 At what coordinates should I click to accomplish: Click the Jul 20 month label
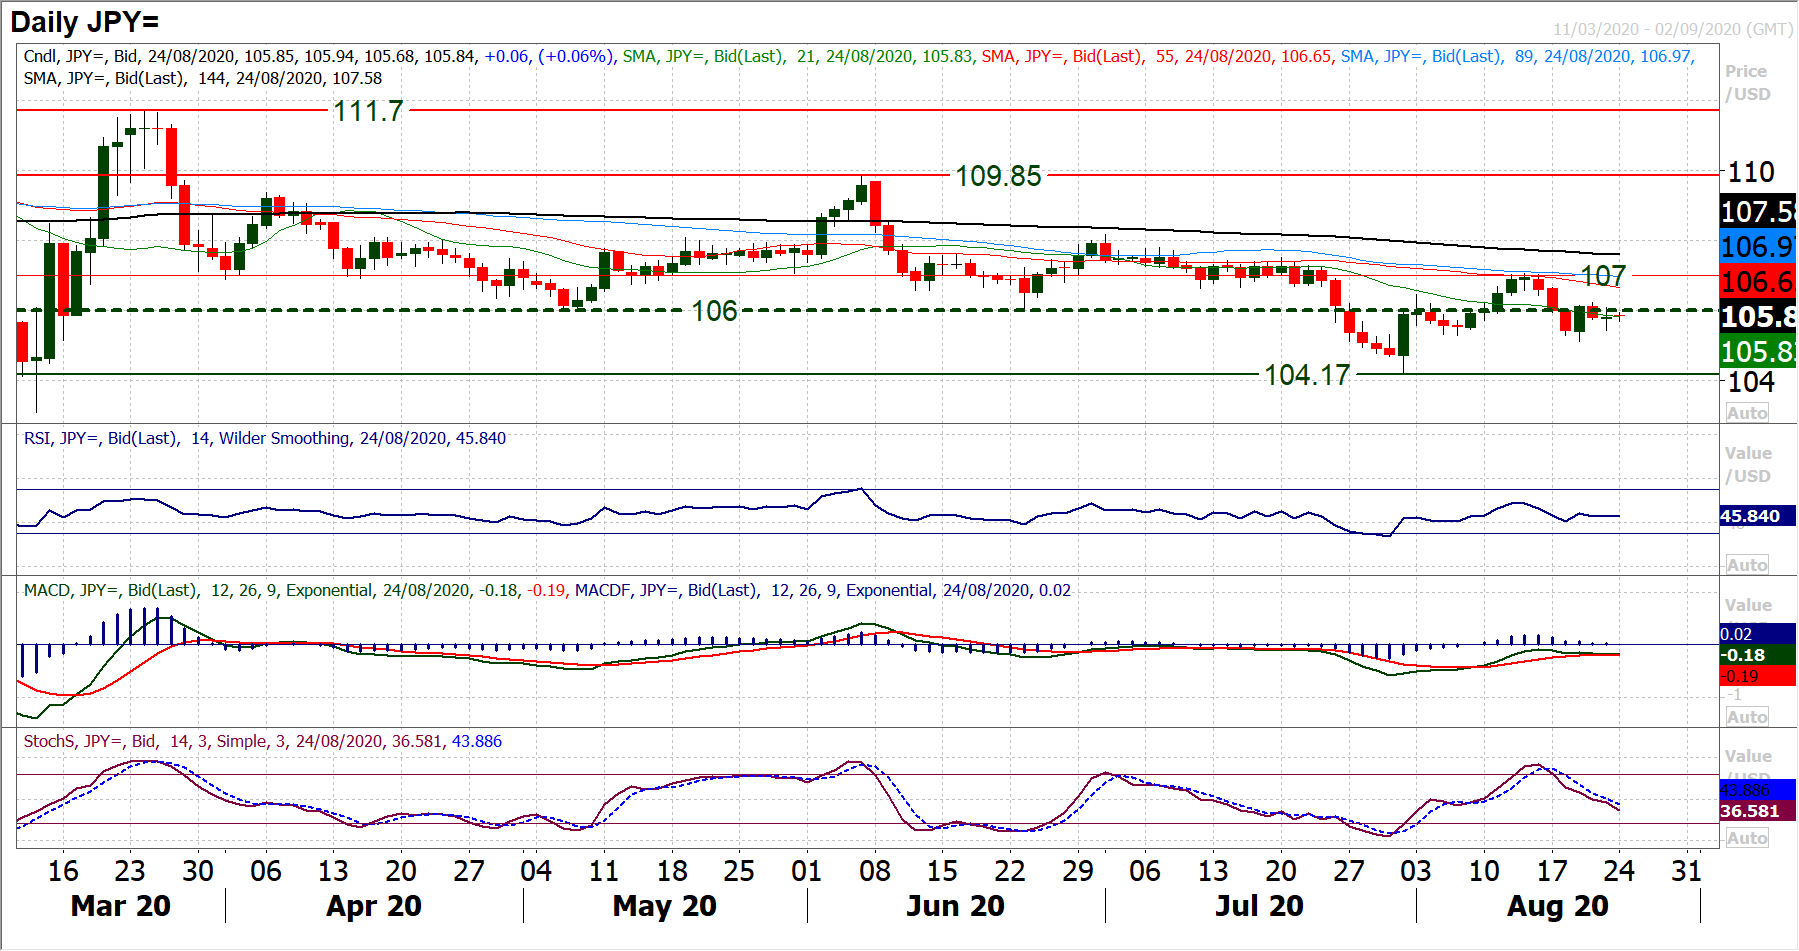(1260, 906)
